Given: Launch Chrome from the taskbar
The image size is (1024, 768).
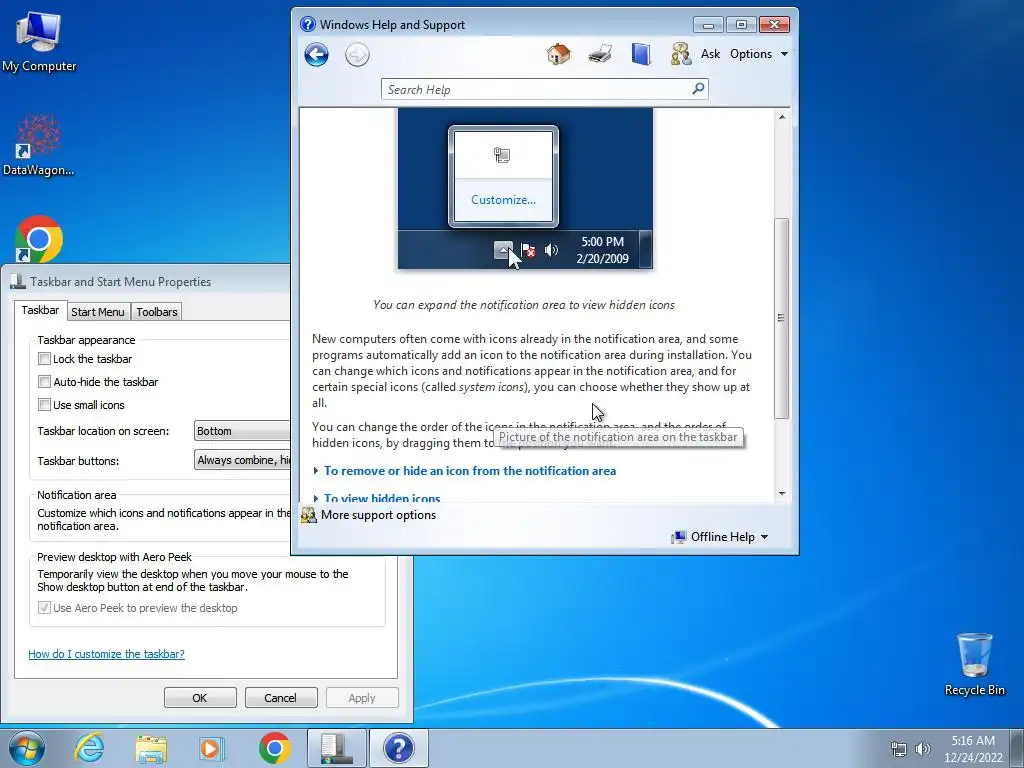Looking at the screenshot, I should click(x=274, y=748).
